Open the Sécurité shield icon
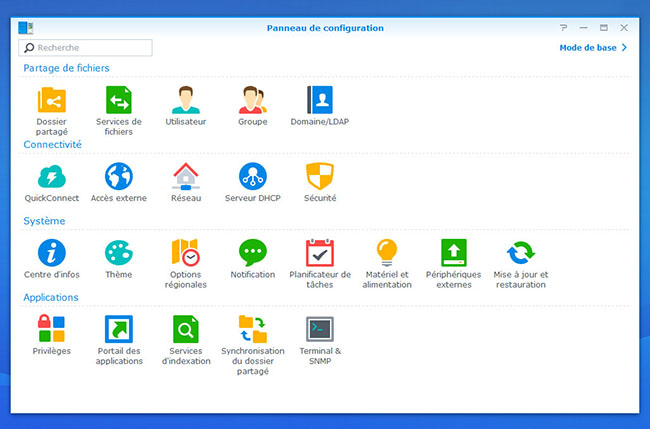Viewport: 650px width, 429px height. pyautogui.click(x=320, y=177)
